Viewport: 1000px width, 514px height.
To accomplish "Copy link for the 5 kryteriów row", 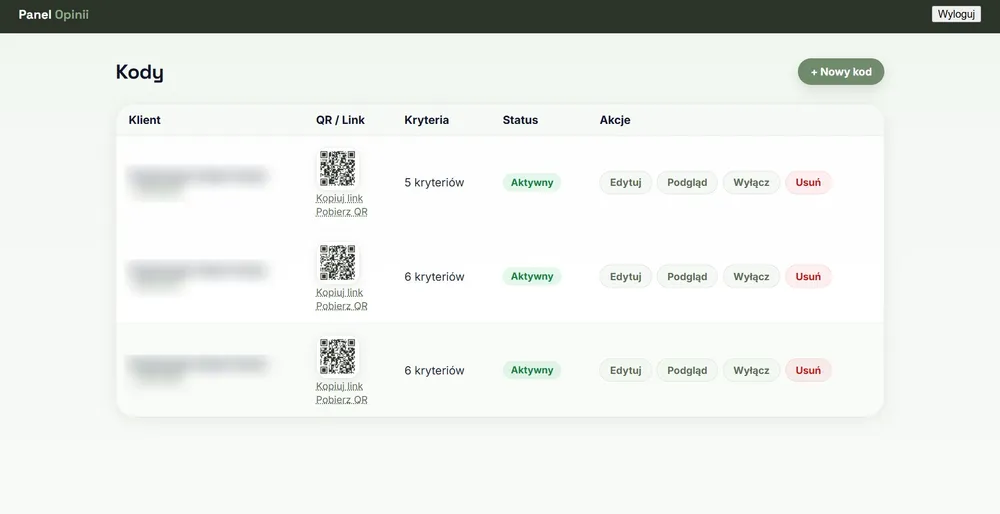I will tap(339, 198).
